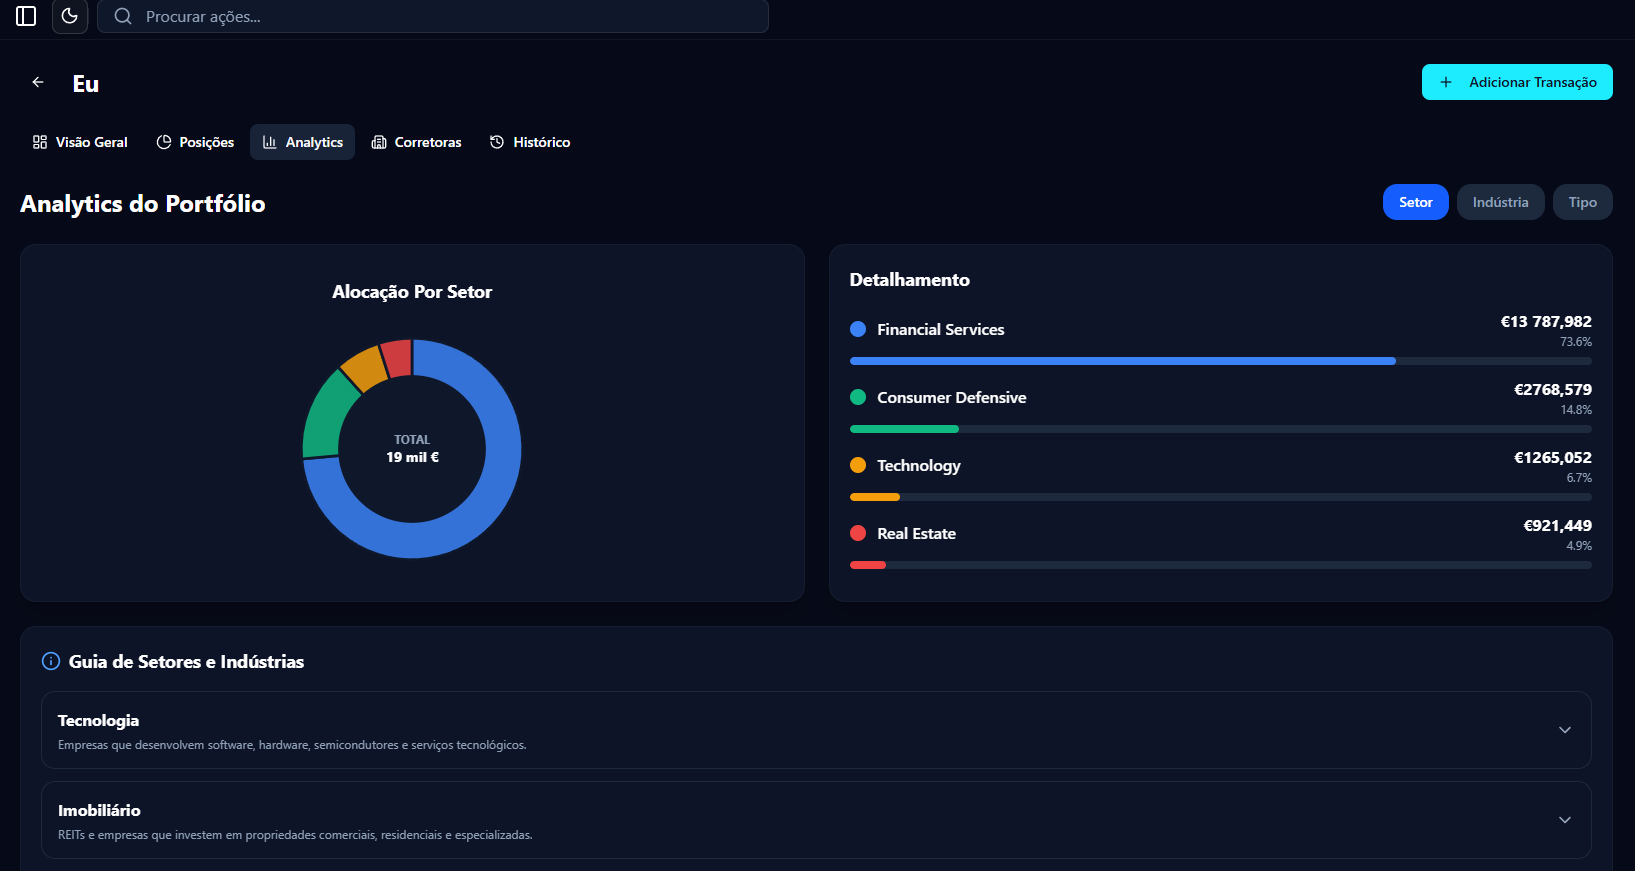This screenshot has width=1635, height=871.
Task: Click the Tecnologia guide title
Action: (x=98, y=720)
